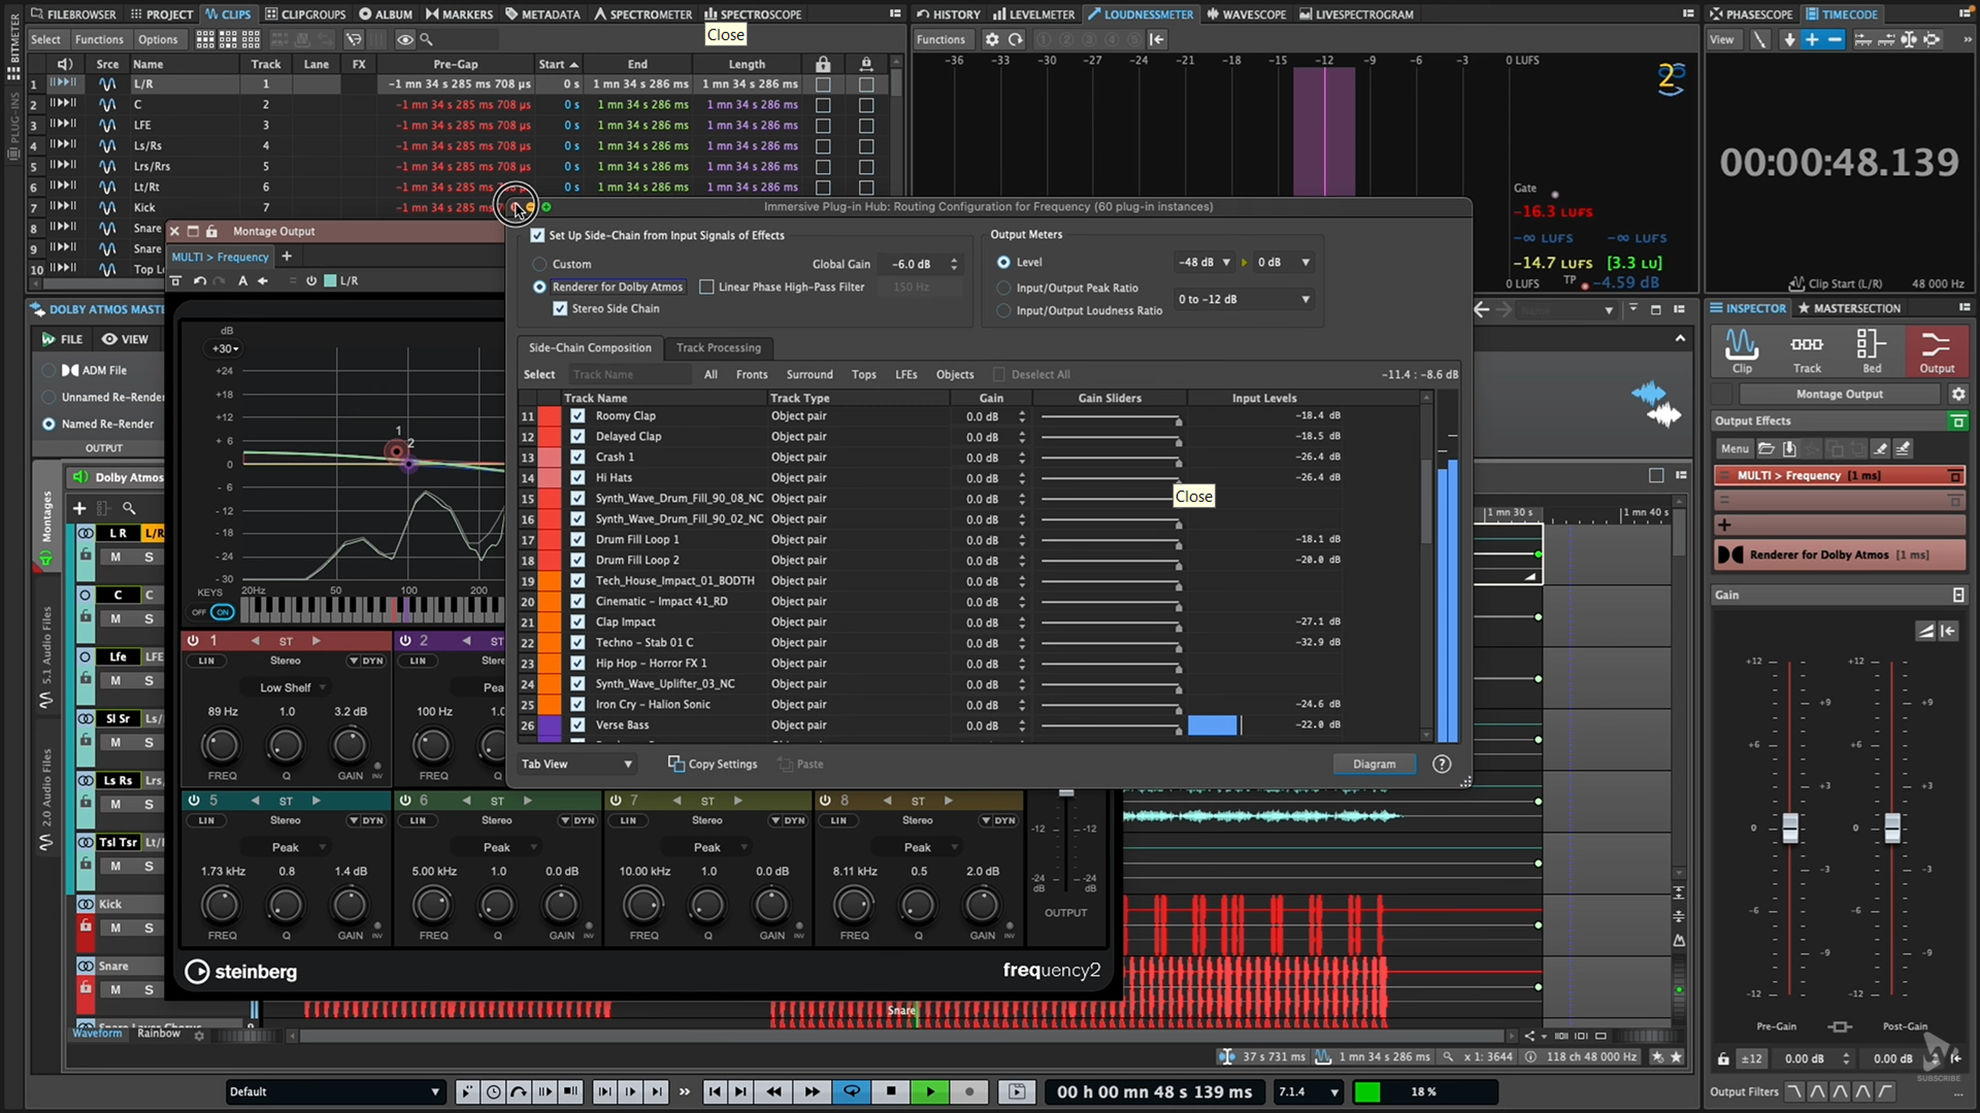This screenshot has height=1113, width=1980.
Task: Click the Objects selection filter
Action: pos(955,375)
